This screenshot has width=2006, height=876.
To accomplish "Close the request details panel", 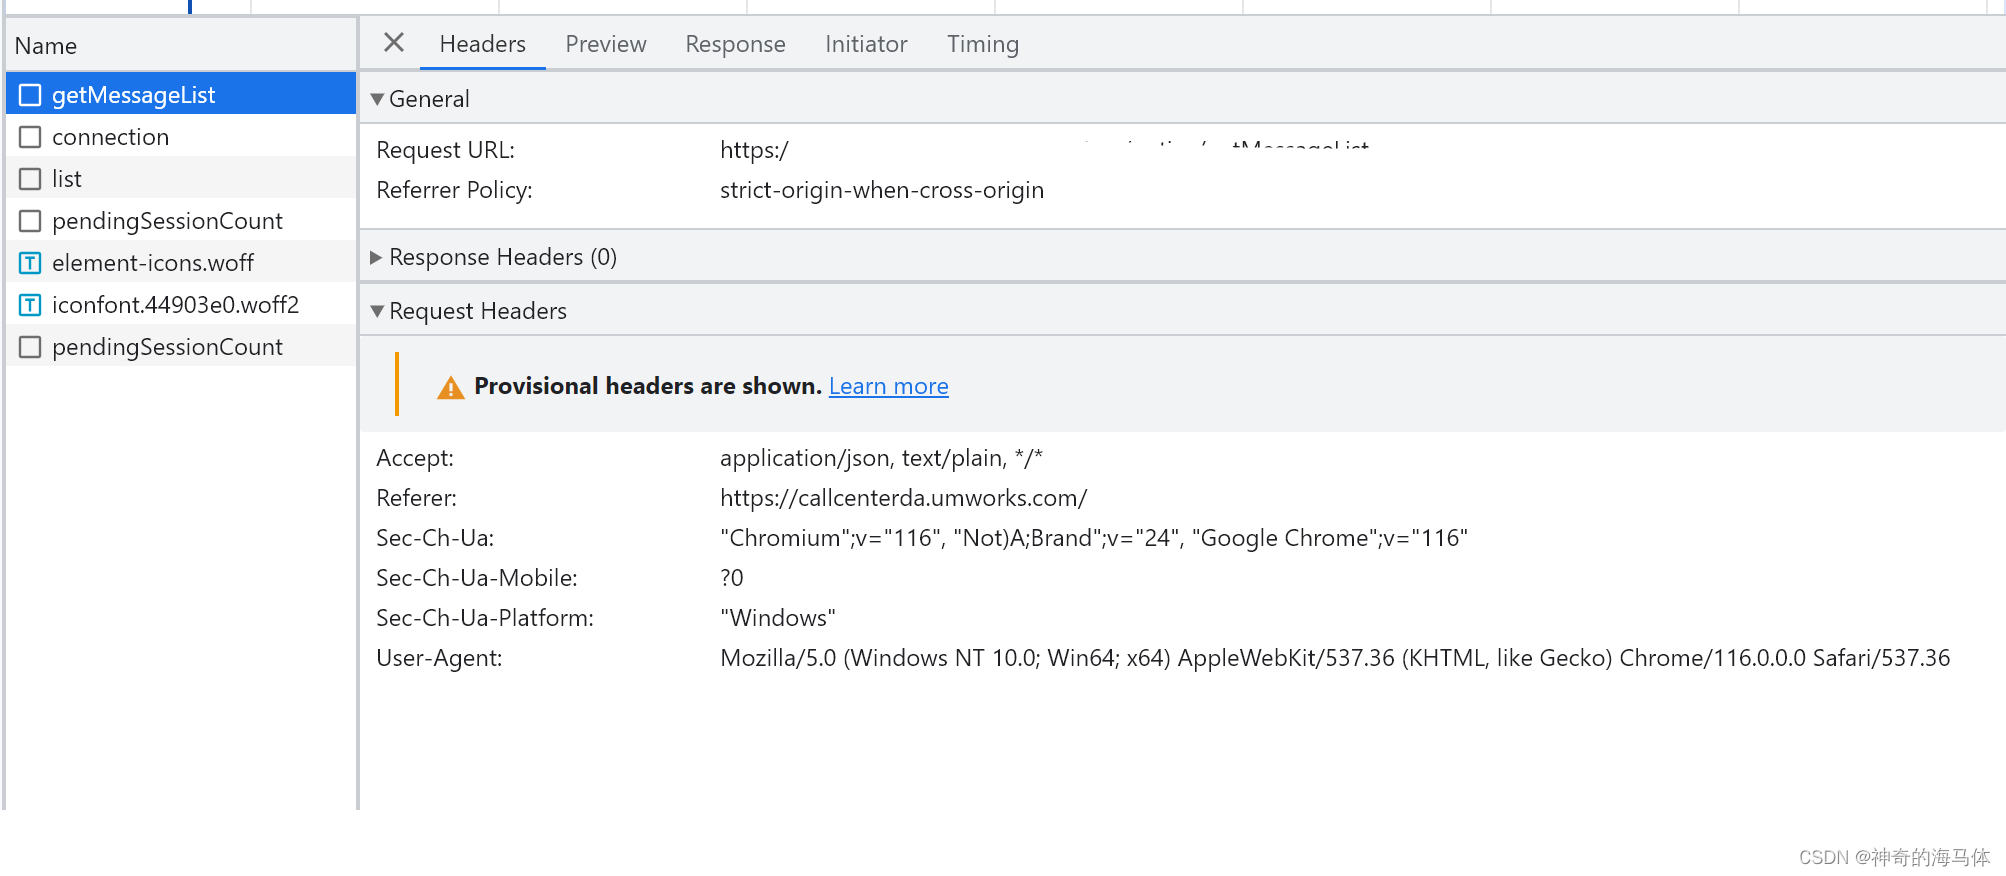I will pos(394,42).
